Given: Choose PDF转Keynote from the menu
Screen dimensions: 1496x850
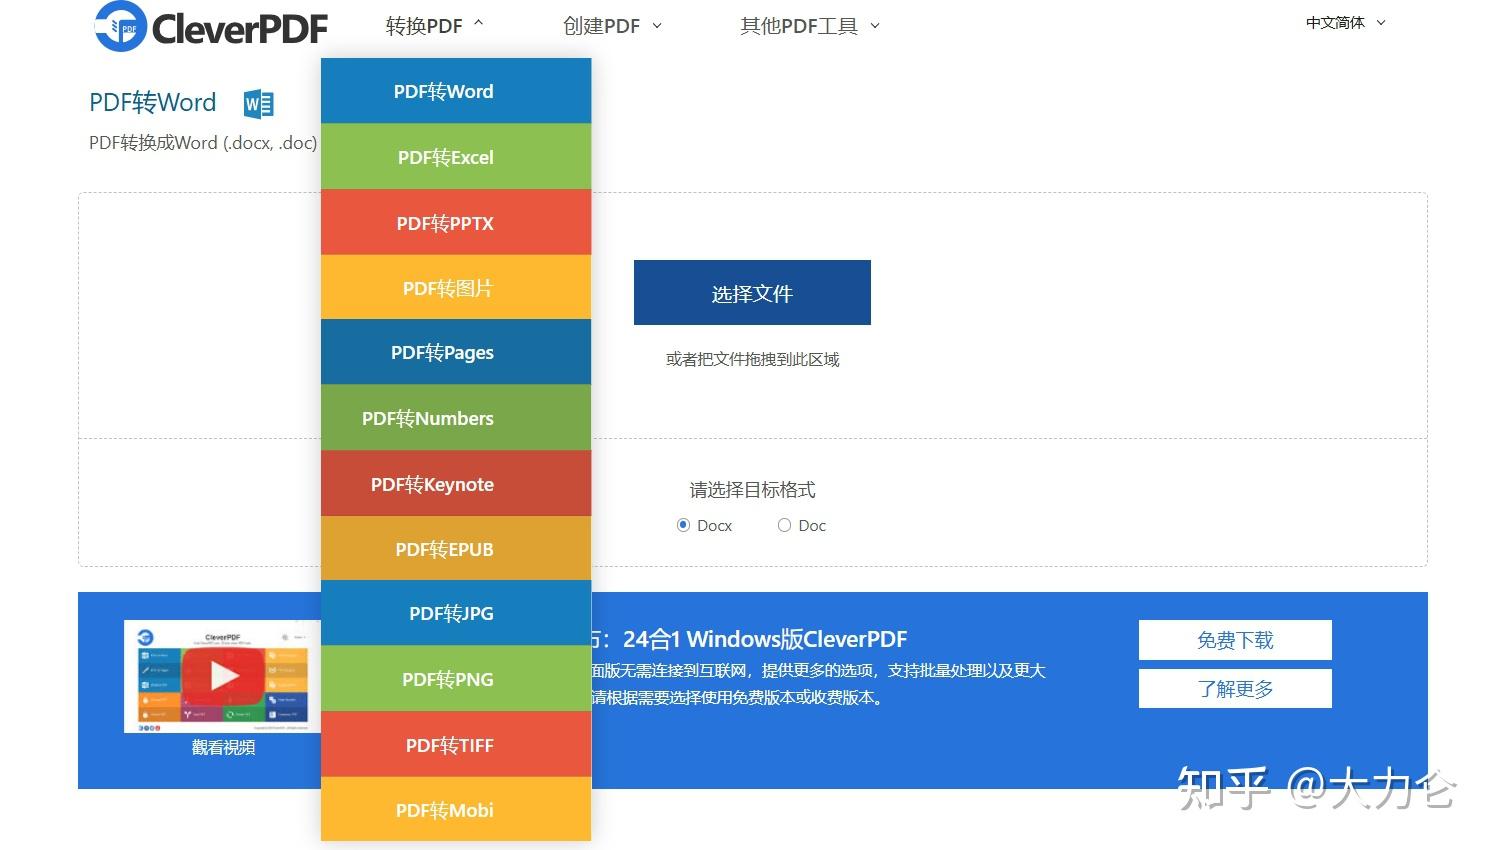Looking at the screenshot, I should pyautogui.click(x=456, y=484).
